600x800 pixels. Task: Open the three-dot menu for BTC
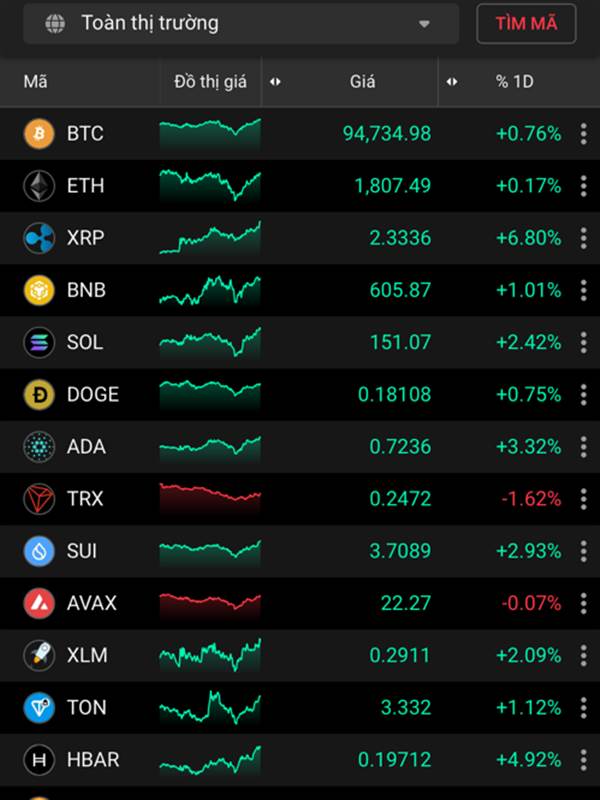584,134
